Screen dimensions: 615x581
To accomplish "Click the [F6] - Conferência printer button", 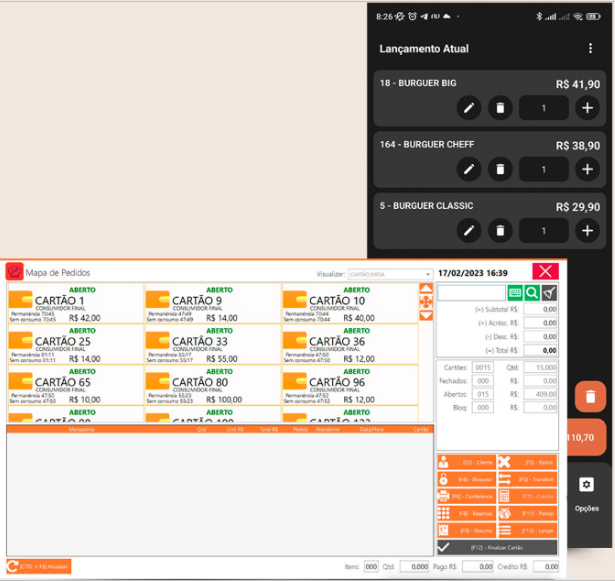I will pos(466,496).
